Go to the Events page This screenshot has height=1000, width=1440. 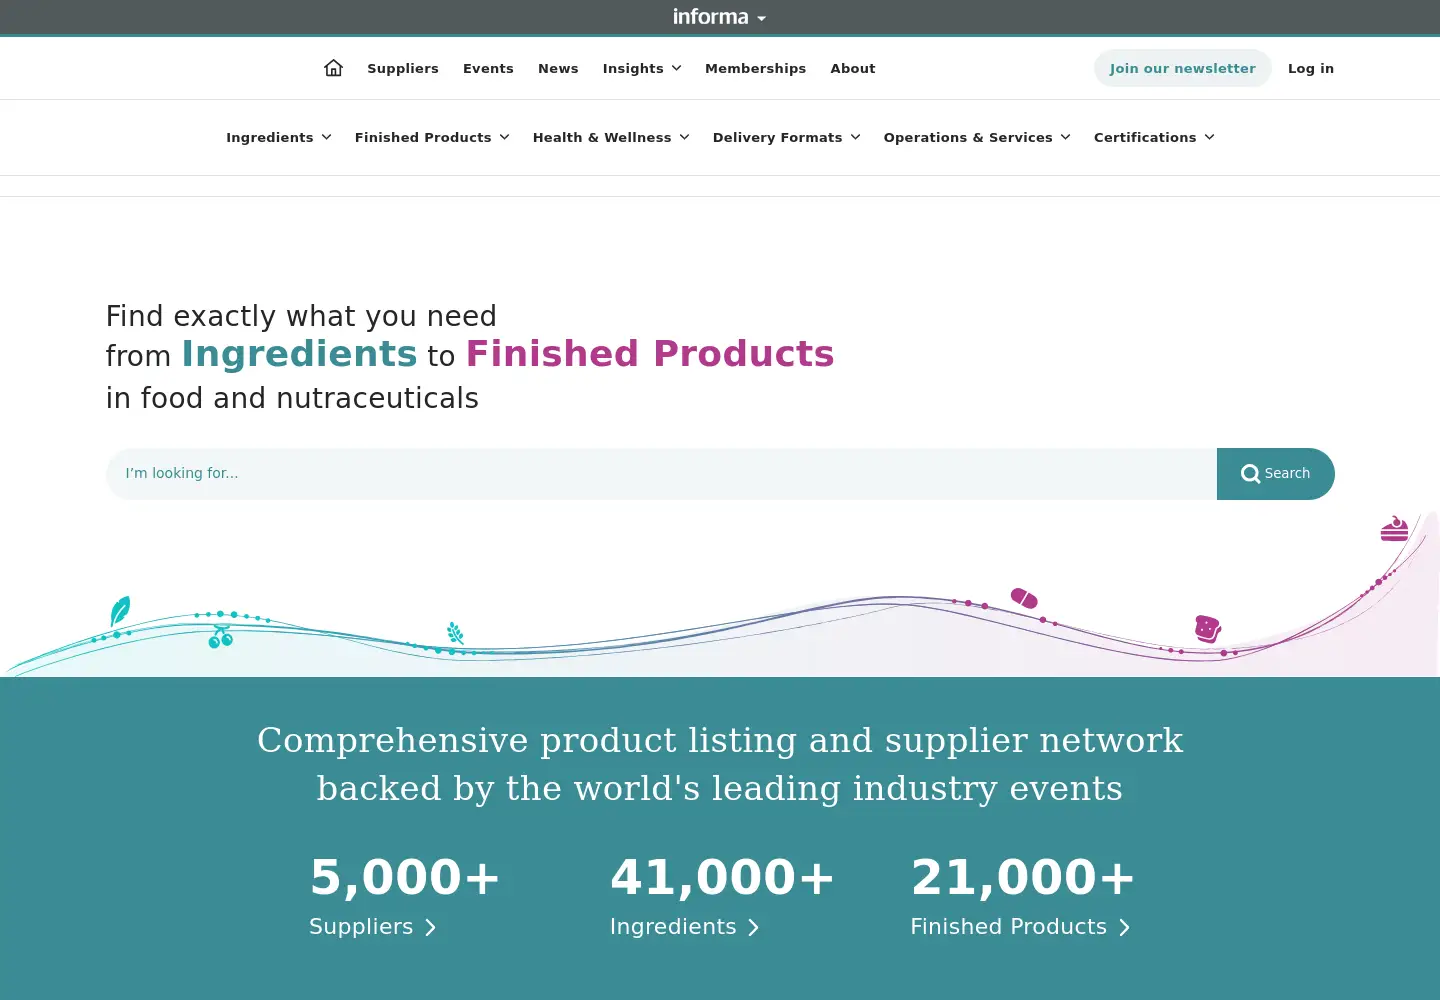488,68
